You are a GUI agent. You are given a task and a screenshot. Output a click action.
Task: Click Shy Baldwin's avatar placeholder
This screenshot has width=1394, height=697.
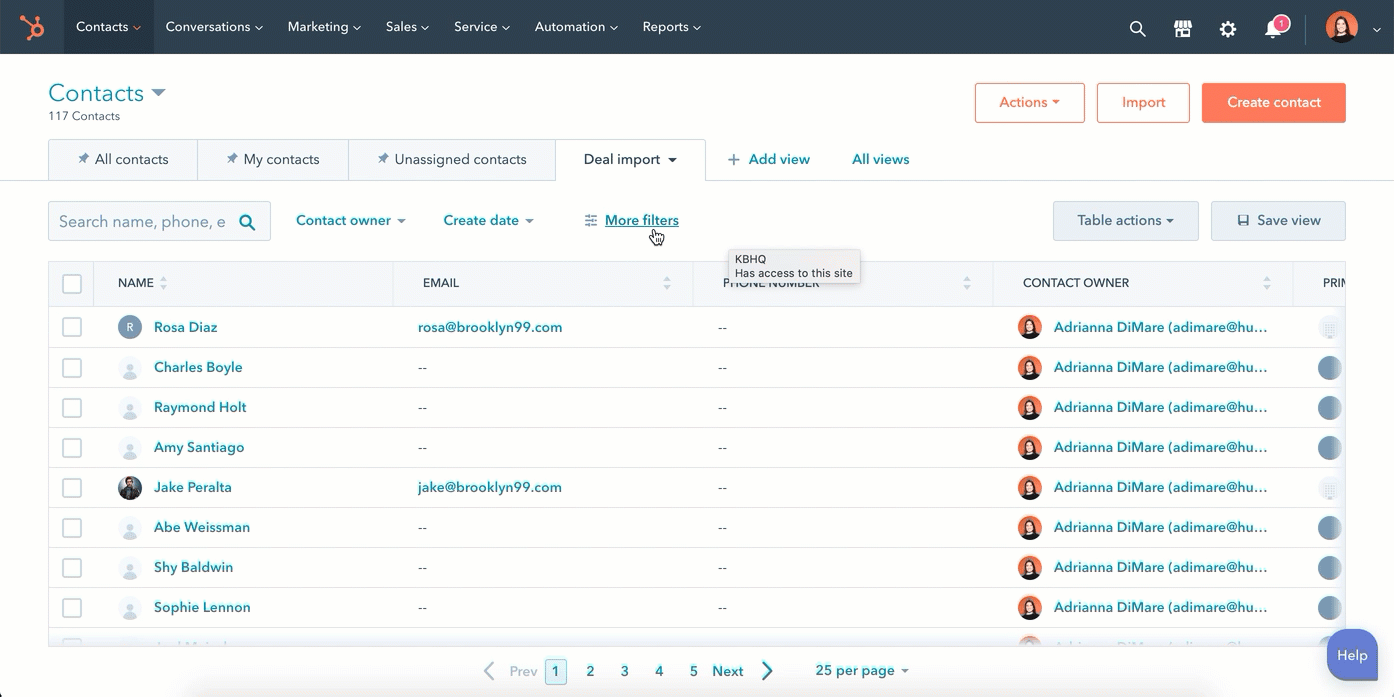pos(130,567)
